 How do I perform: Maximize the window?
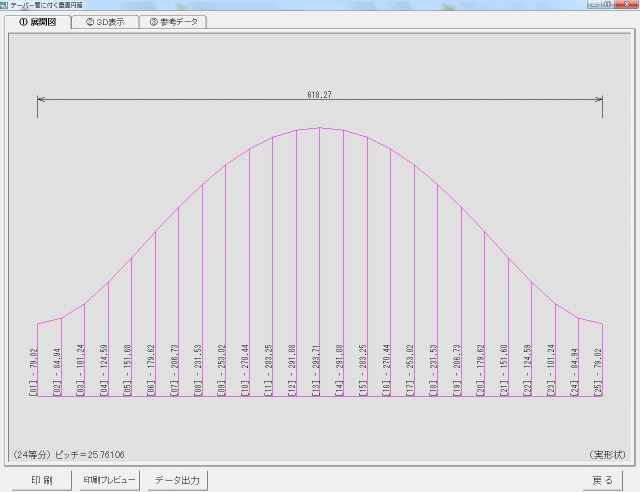pos(607,4)
